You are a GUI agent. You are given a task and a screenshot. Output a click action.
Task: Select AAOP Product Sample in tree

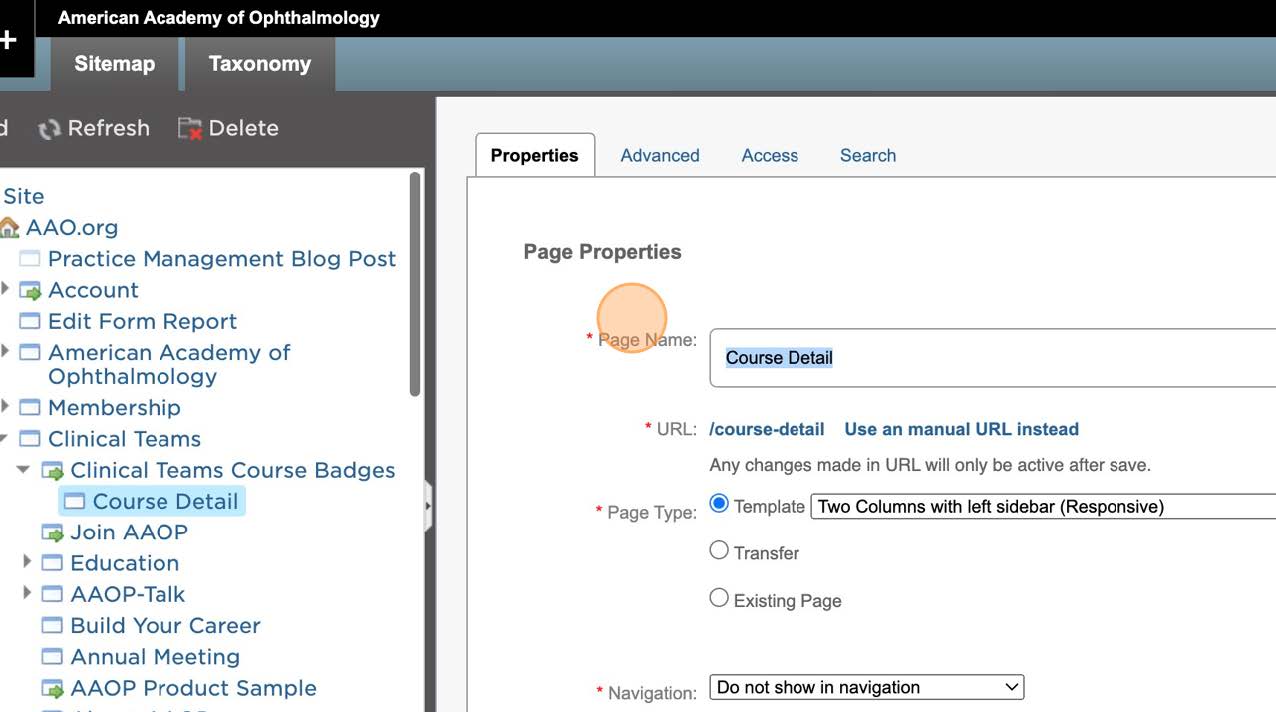(193, 689)
